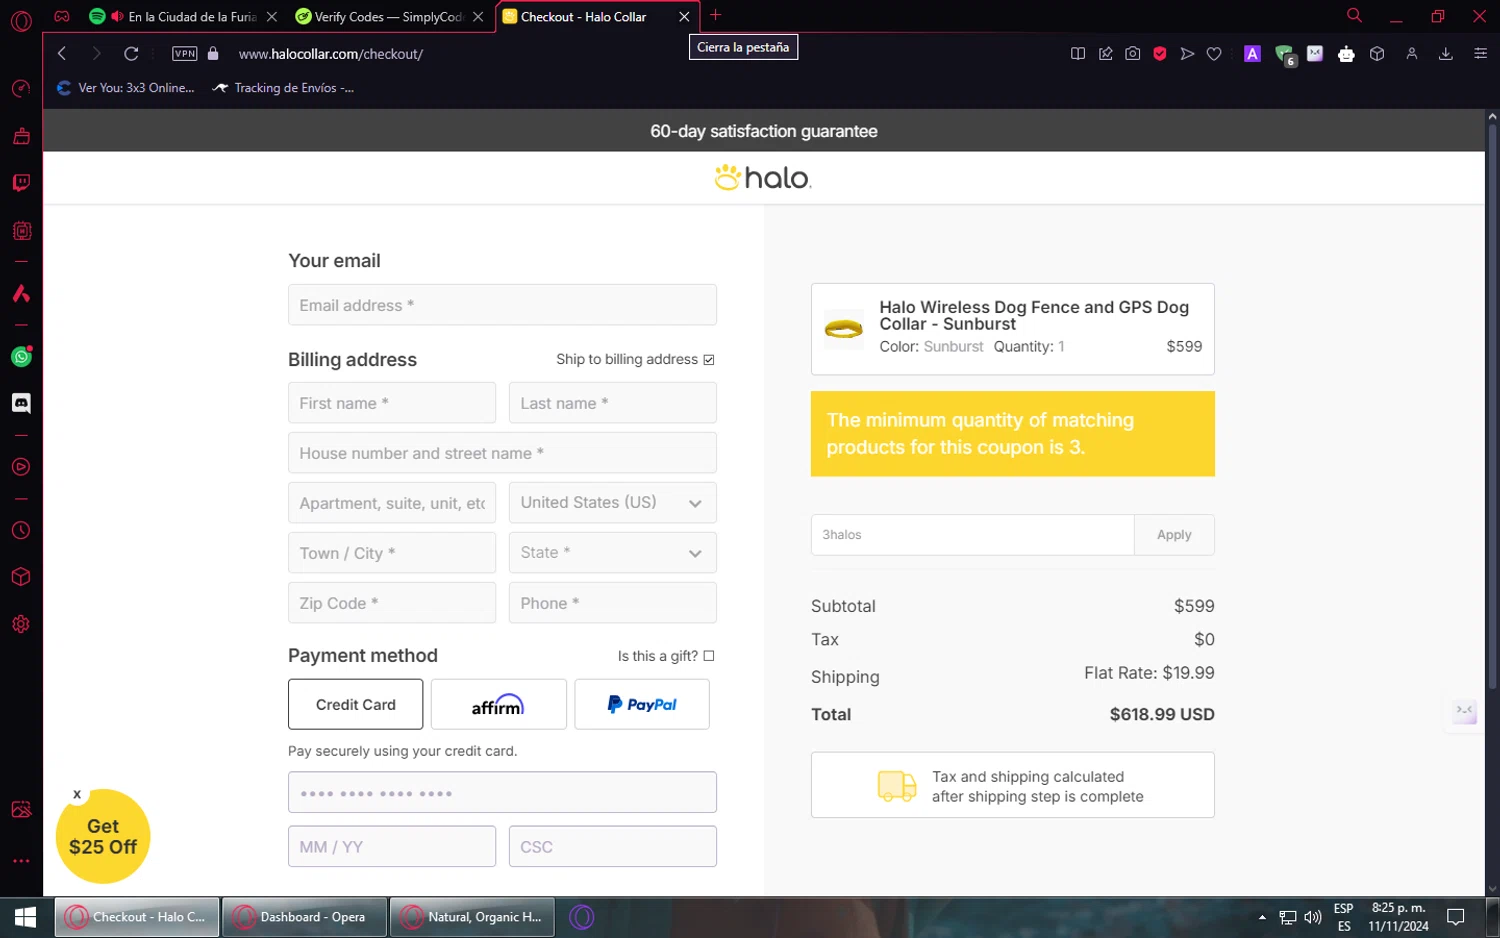The width and height of the screenshot is (1500, 938).
Task: Click the red ad blocker shield icon
Action: (x=1160, y=54)
